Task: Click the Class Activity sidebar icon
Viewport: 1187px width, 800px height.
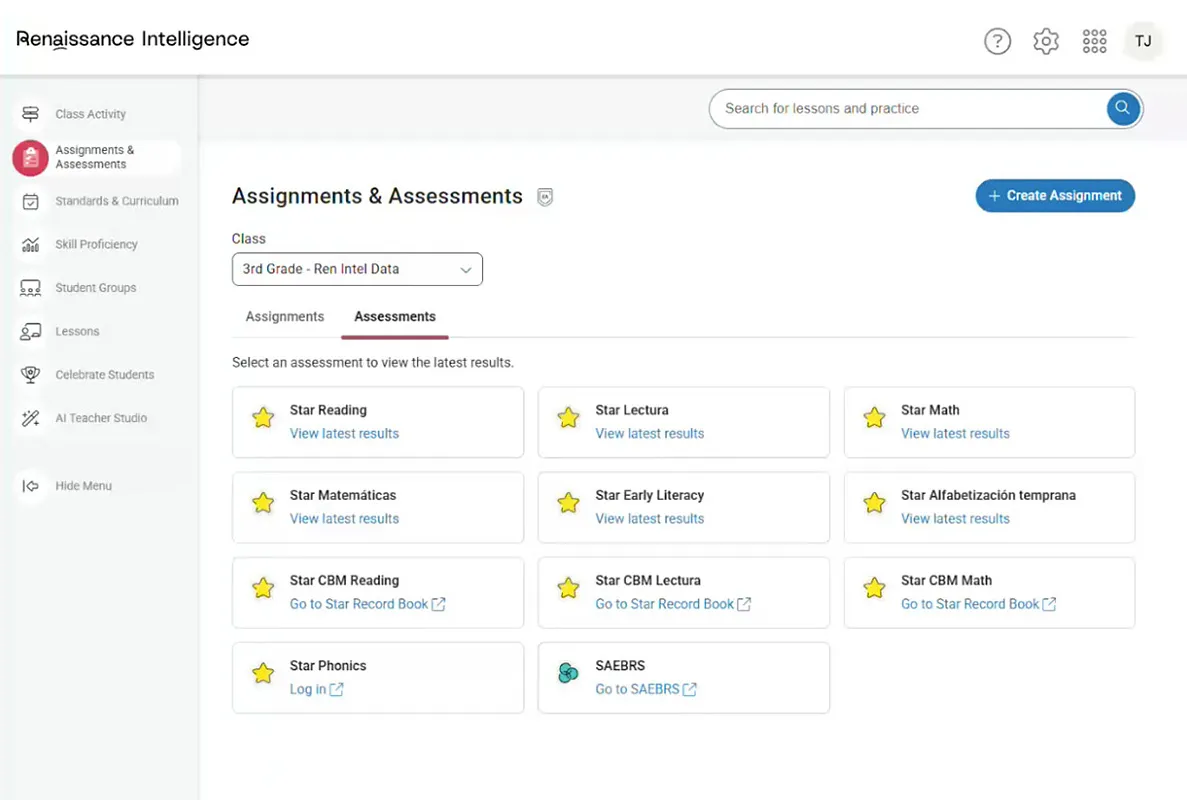Action: click(30, 114)
